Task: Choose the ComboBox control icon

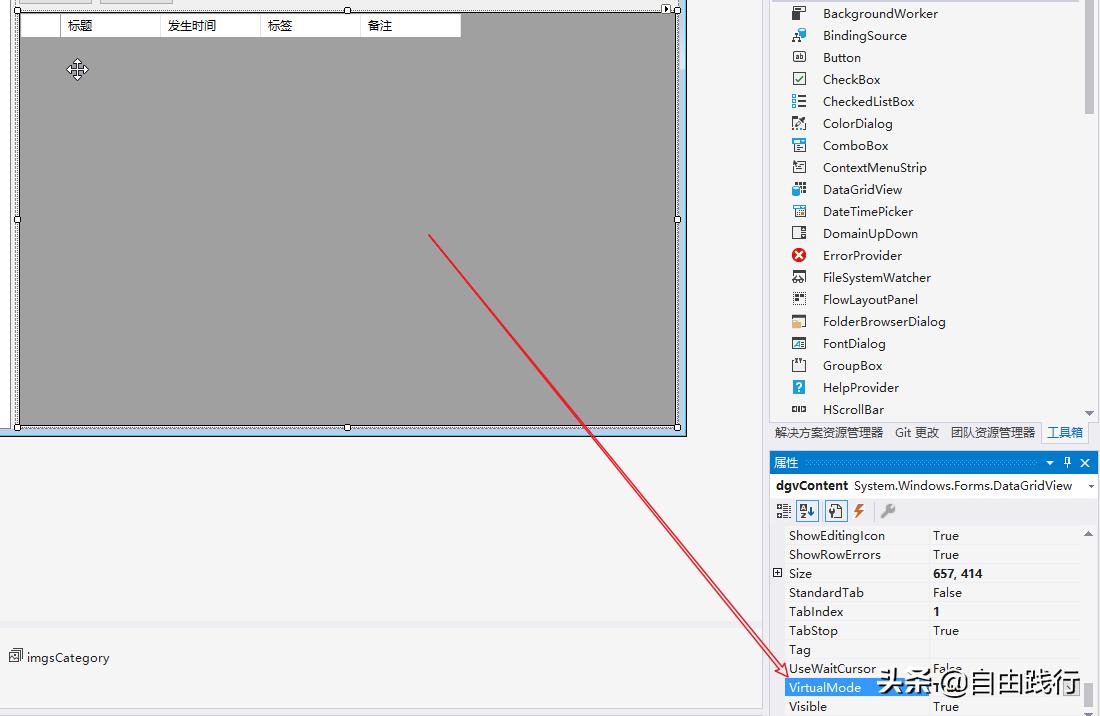Action: [x=799, y=145]
